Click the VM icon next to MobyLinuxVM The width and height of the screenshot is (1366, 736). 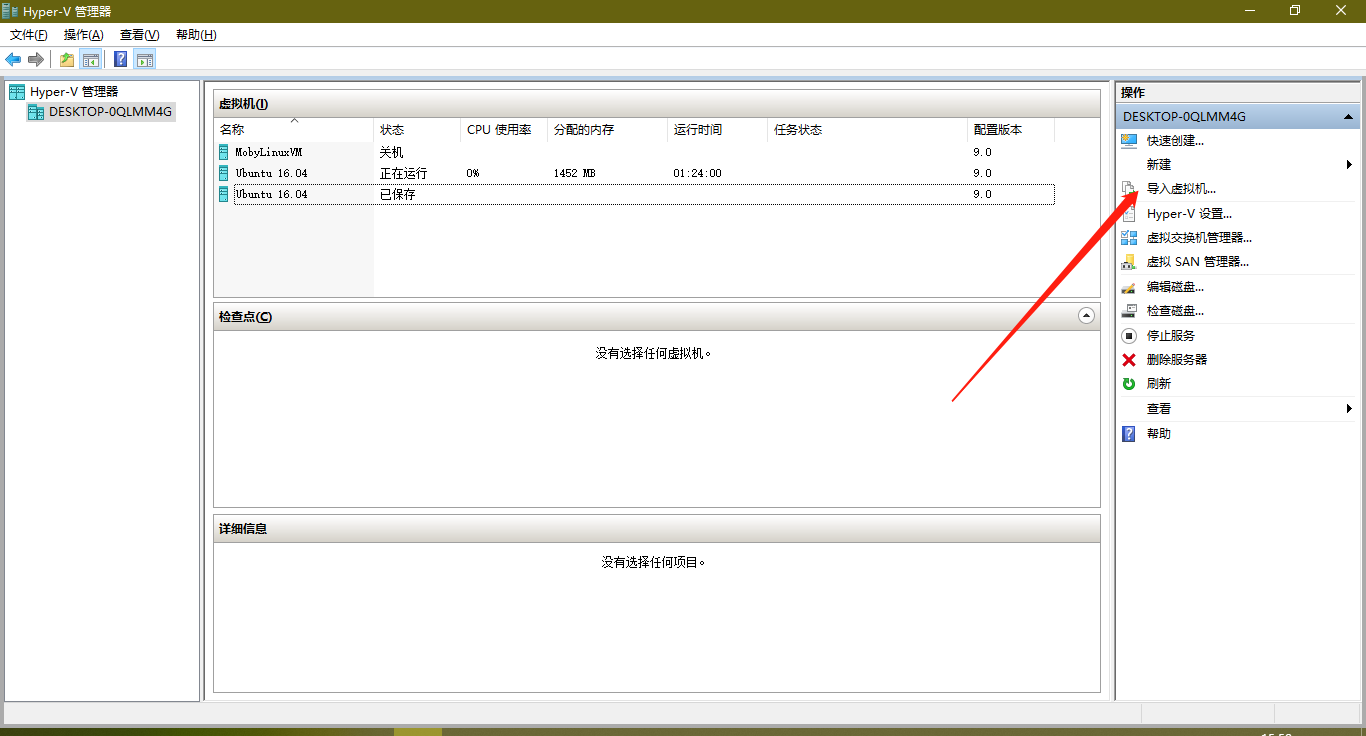point(223,152)
